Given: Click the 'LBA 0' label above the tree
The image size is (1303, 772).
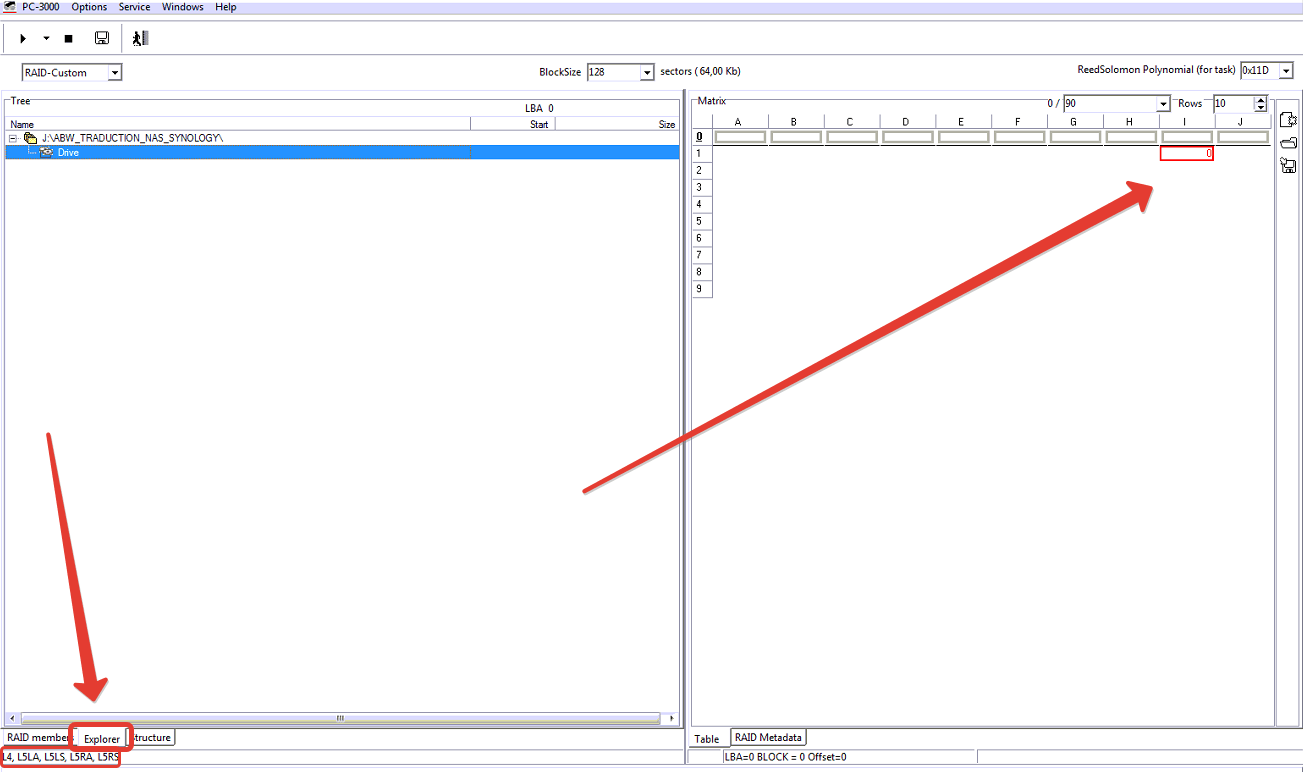Looking at the screenshot, I should tap(539, 108).
